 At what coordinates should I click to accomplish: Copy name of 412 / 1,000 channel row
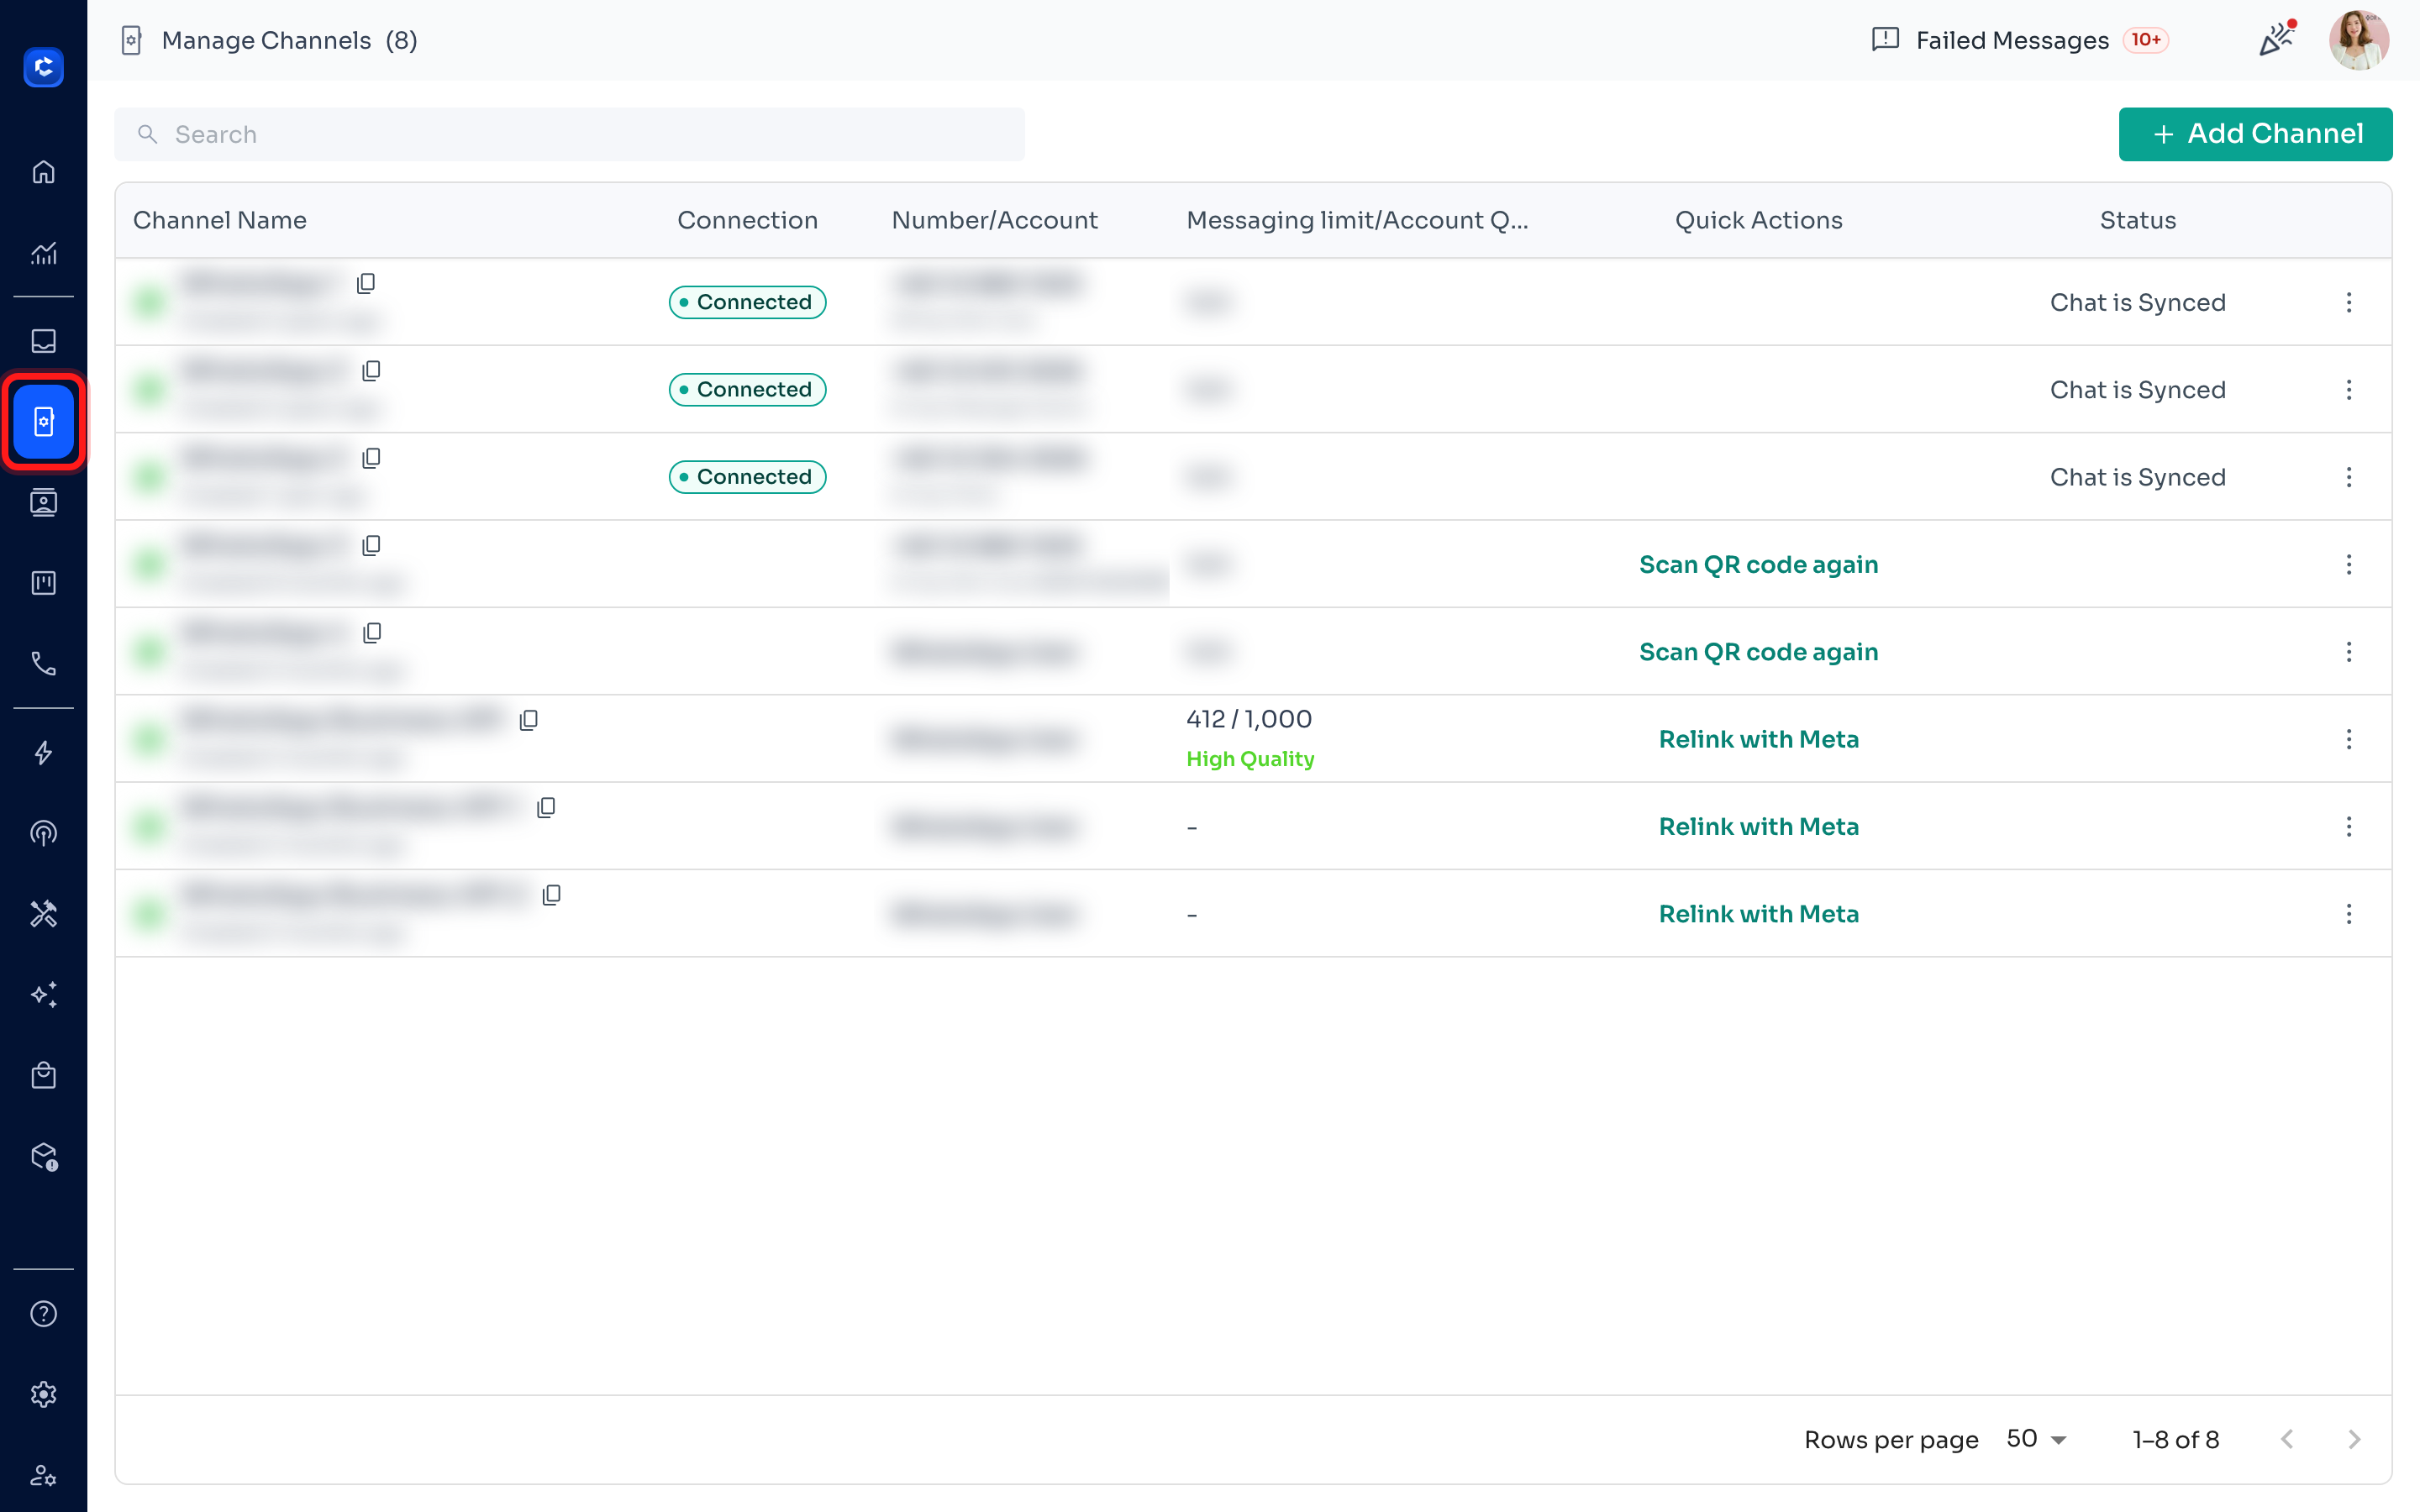coord(529,720)
